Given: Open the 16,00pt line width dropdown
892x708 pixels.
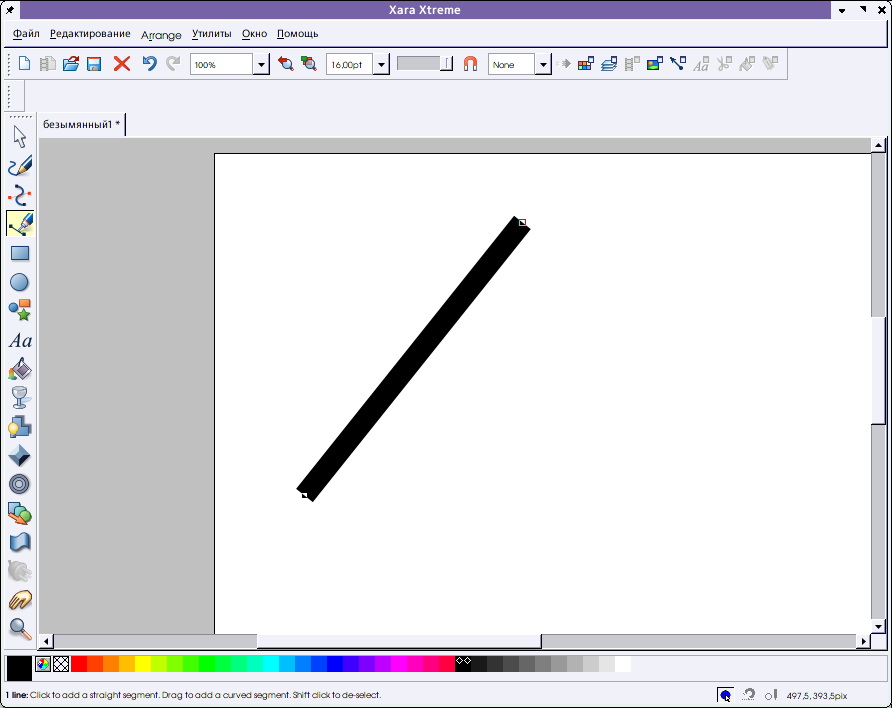Looking at the screenshot, I should point(381,65).
